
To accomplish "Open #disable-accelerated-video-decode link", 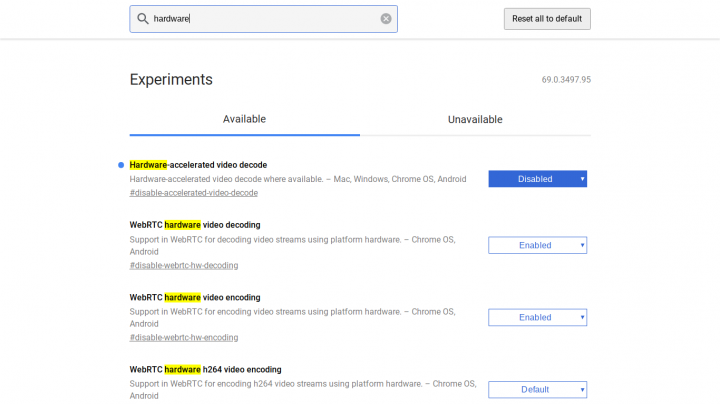I will pos(193,193).
